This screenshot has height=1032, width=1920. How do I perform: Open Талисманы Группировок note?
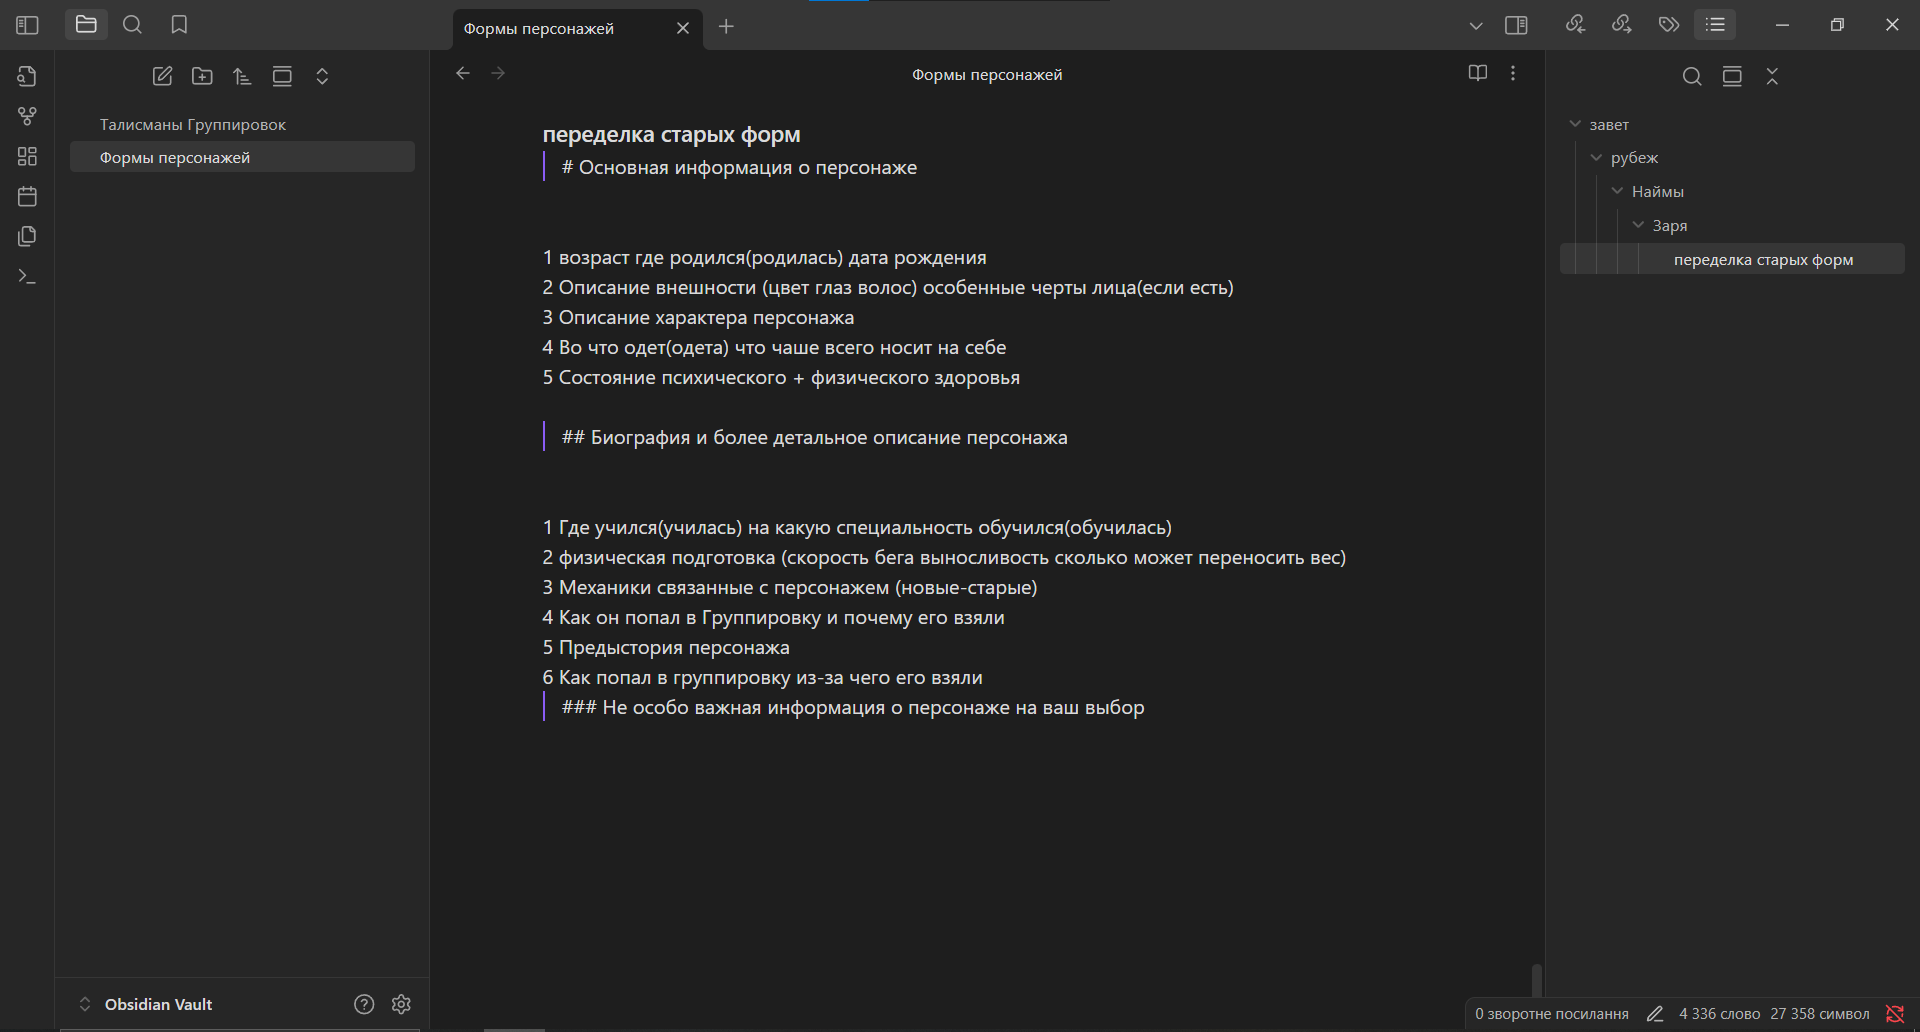point(242,124)
